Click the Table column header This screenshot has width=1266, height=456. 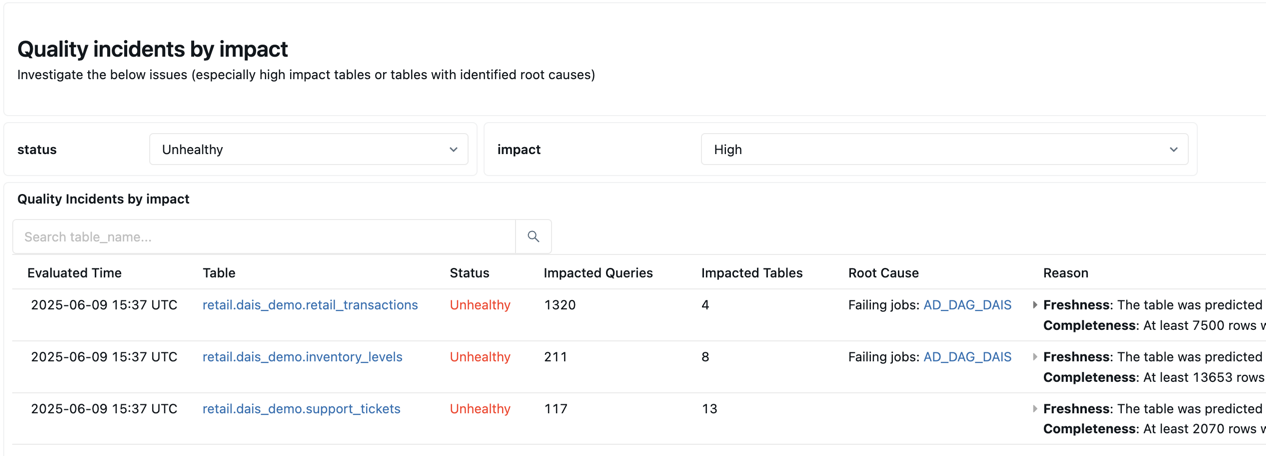point(219,273)
